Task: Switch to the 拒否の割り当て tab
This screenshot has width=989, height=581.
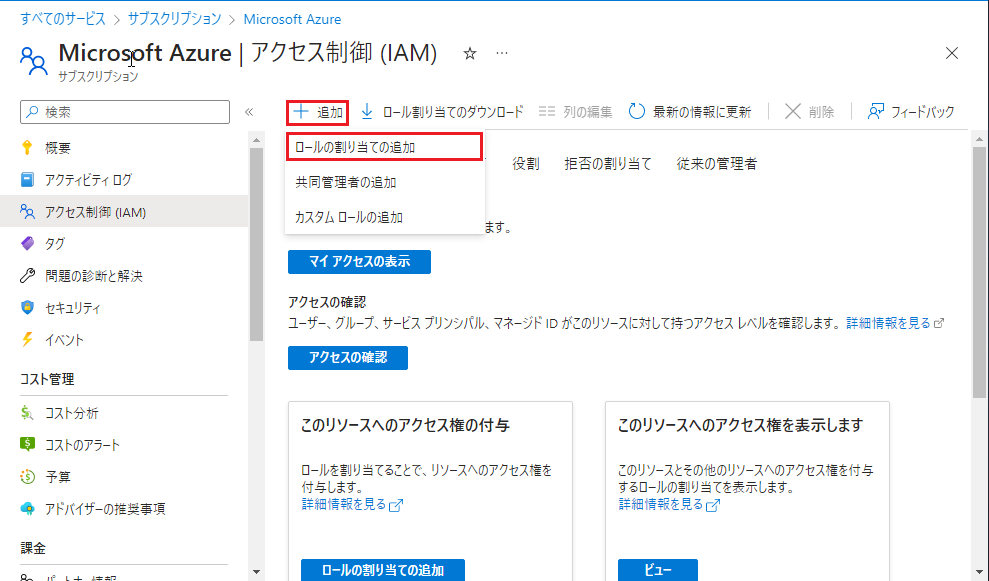Action: [x=607, y=164]
